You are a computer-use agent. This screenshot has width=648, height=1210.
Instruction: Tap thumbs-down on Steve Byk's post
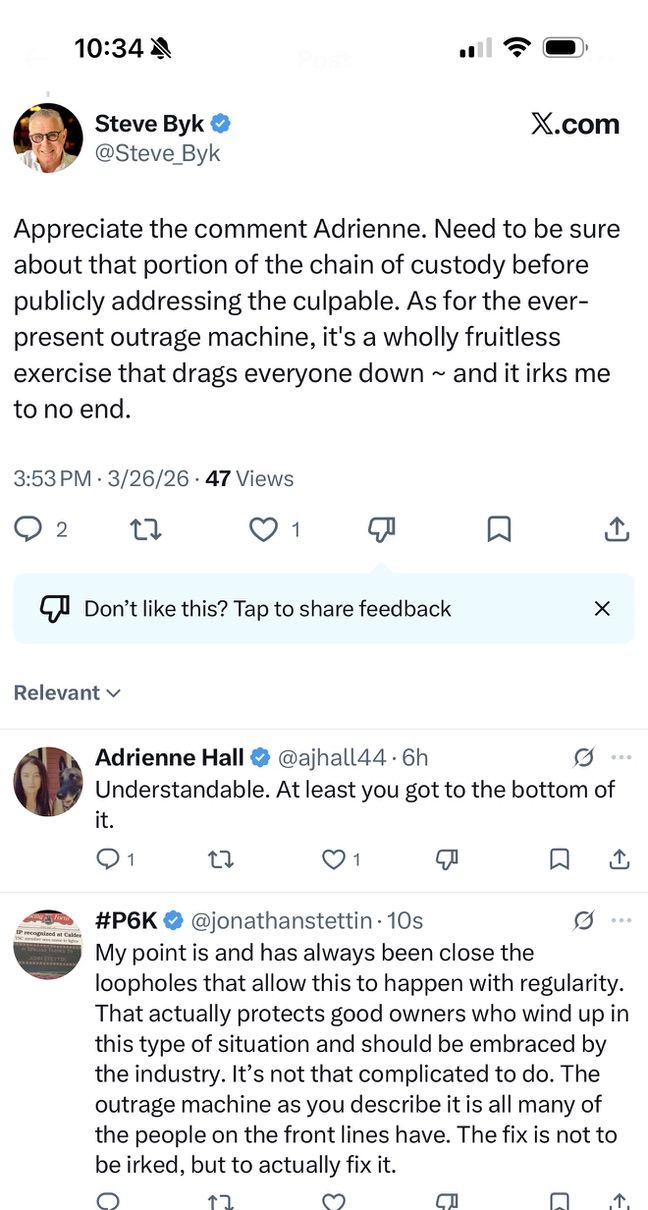(381, 529)
